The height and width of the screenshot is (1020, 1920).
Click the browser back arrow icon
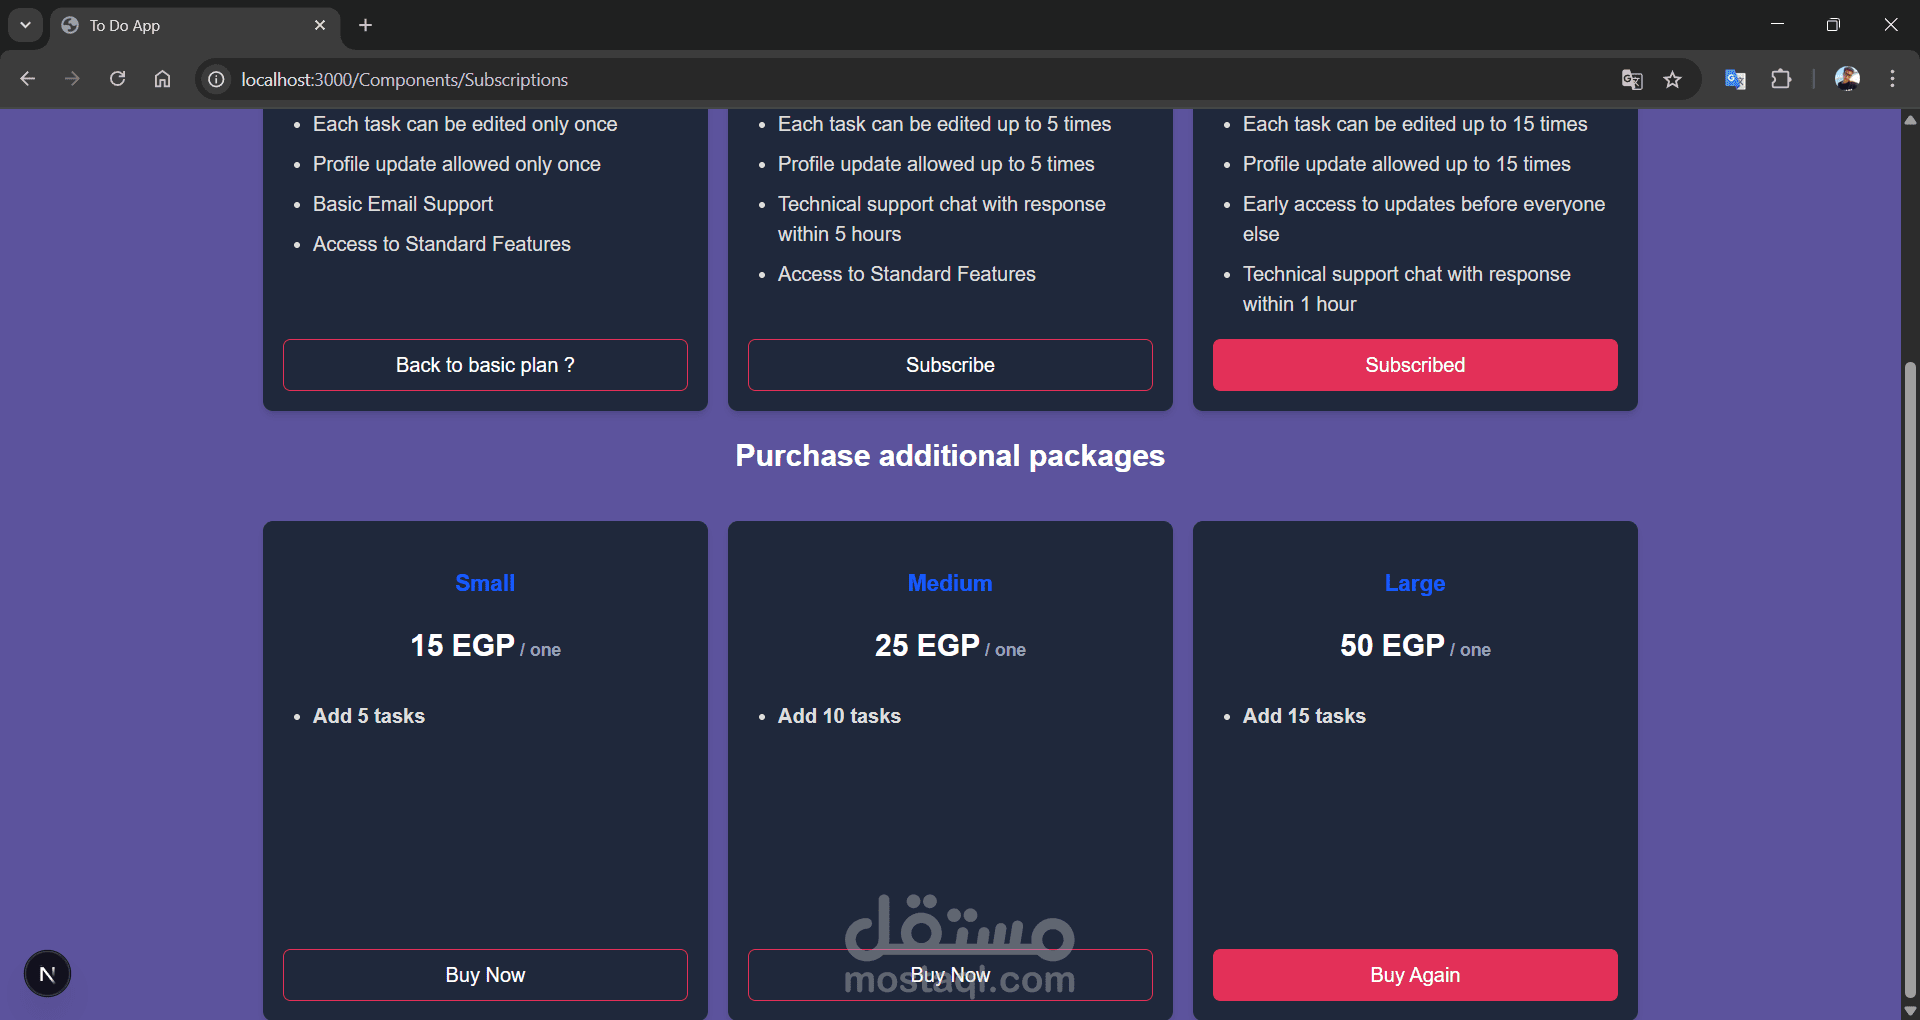[x=28, y=79]
